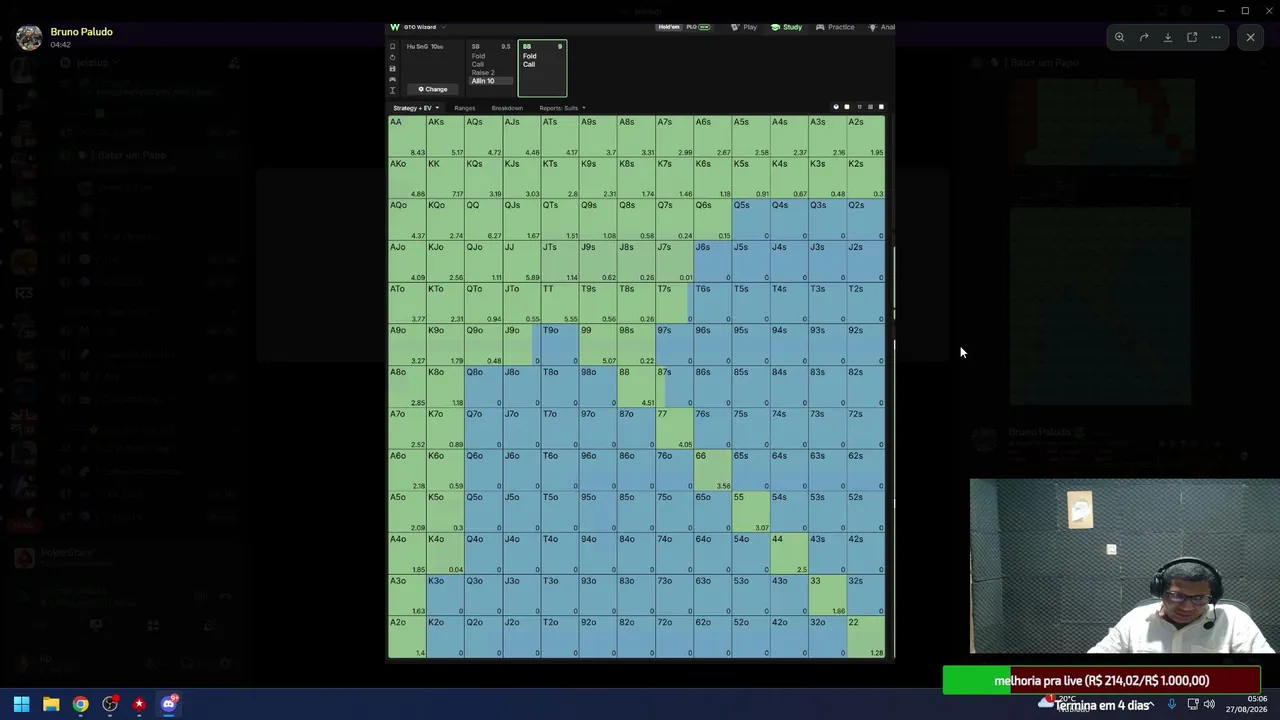The width and height of the screenshot is (1280, 720).
Task: Select the KK hand cell
Action: click(x=445, y=178)
